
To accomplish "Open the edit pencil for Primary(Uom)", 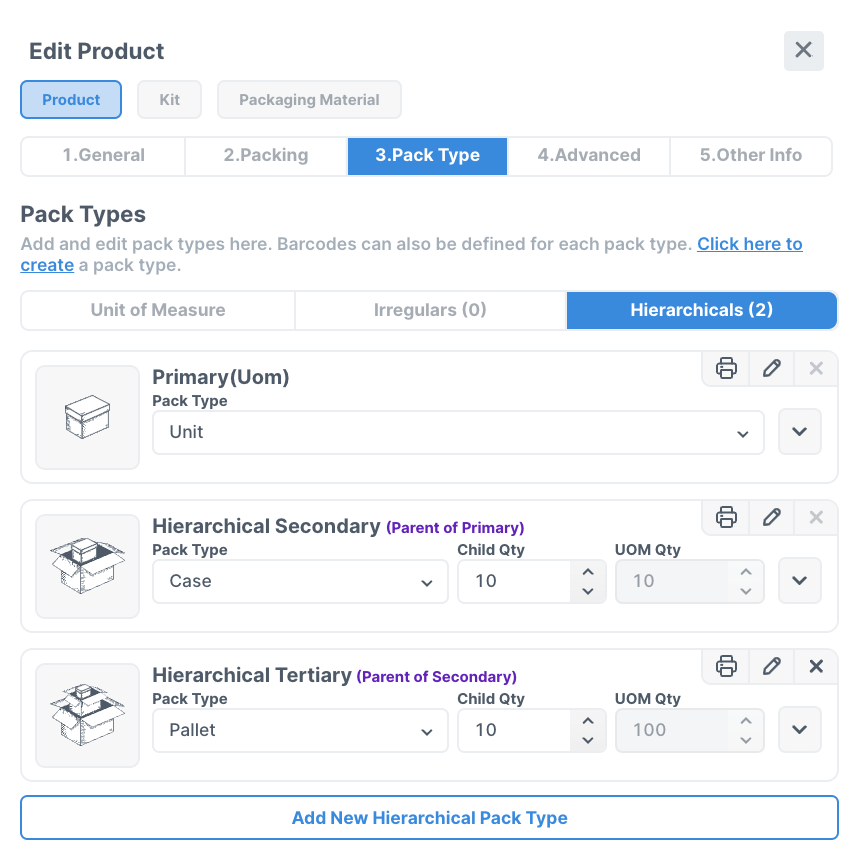I will coord(770,368).
